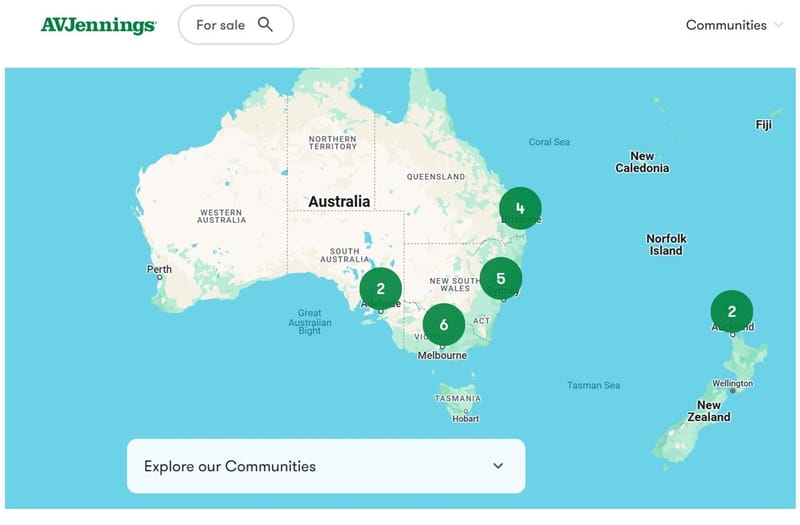Click the Western Australia state label
Screen dimensions: 800x525
221,216
